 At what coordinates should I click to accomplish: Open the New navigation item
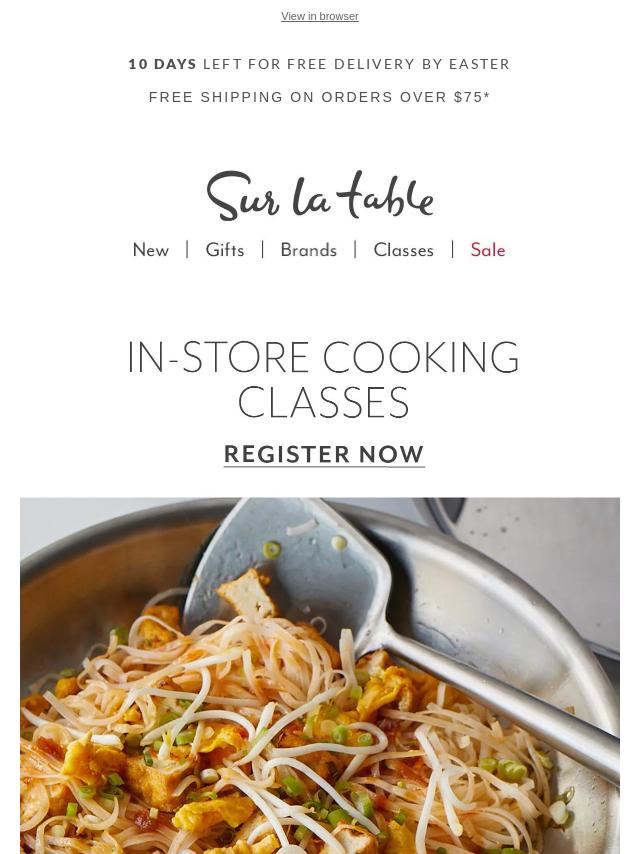[x=151, y=250]
